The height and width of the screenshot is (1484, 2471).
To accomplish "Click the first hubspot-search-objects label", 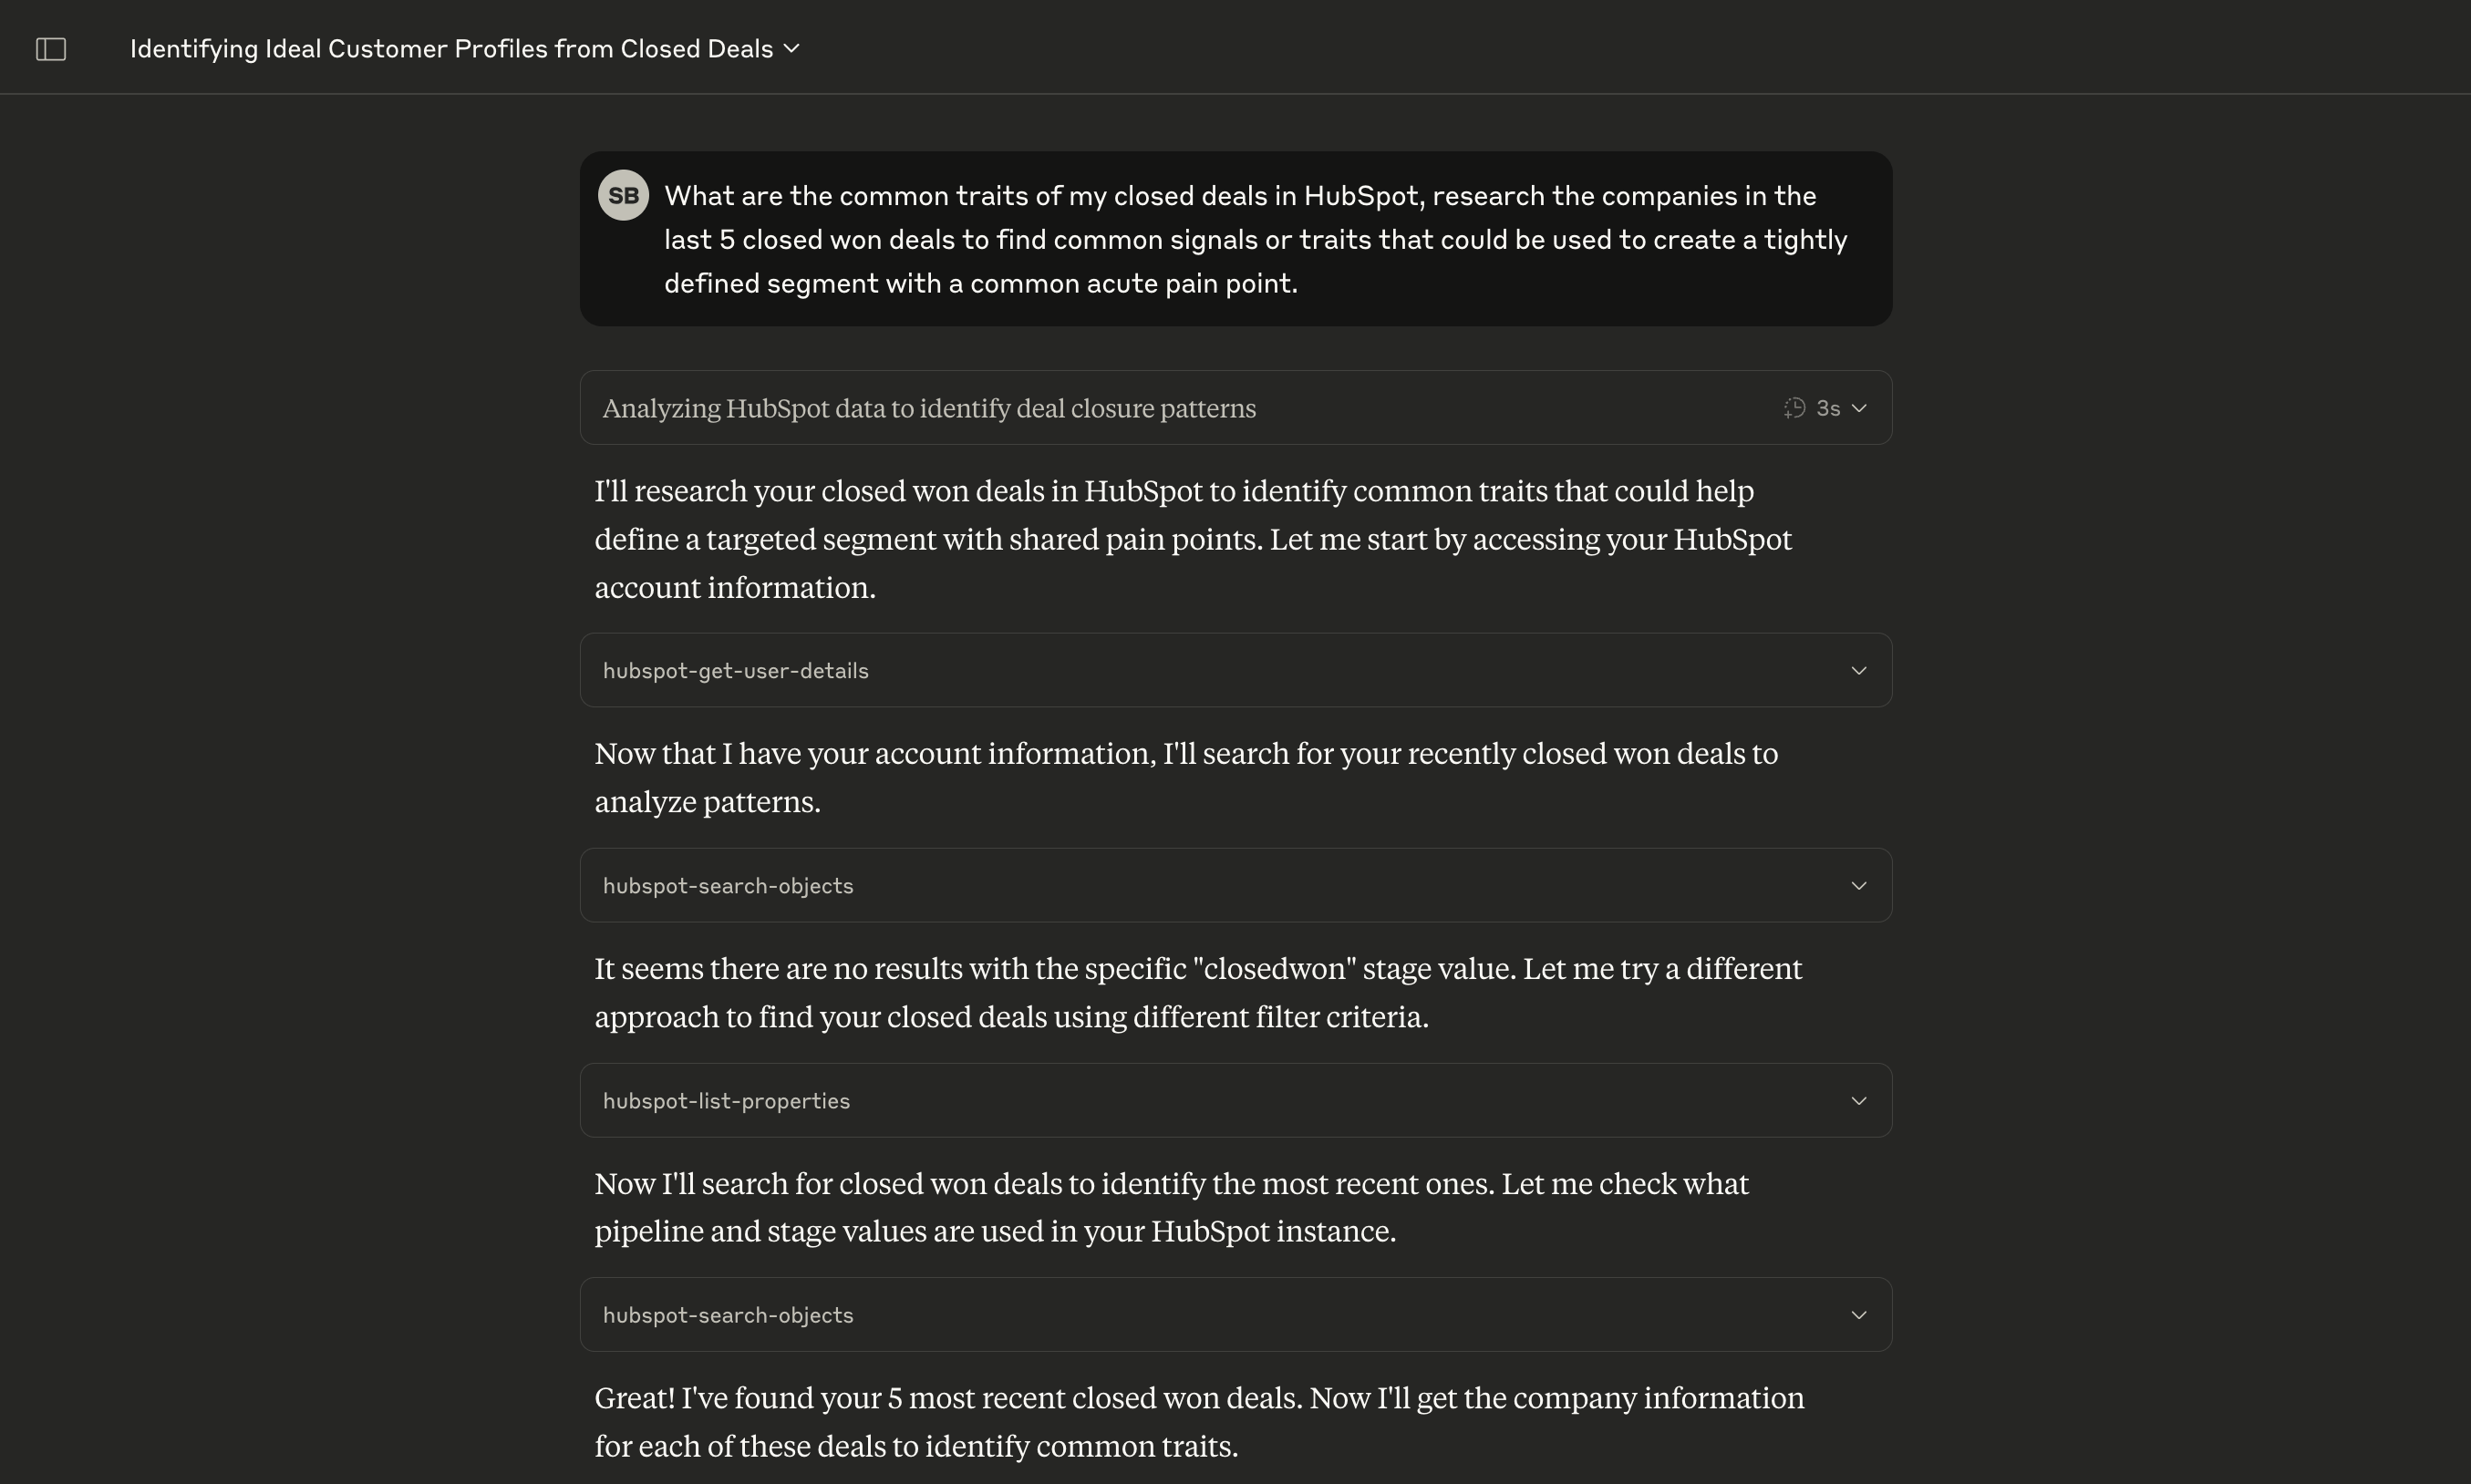I will [x=728, y=886].
